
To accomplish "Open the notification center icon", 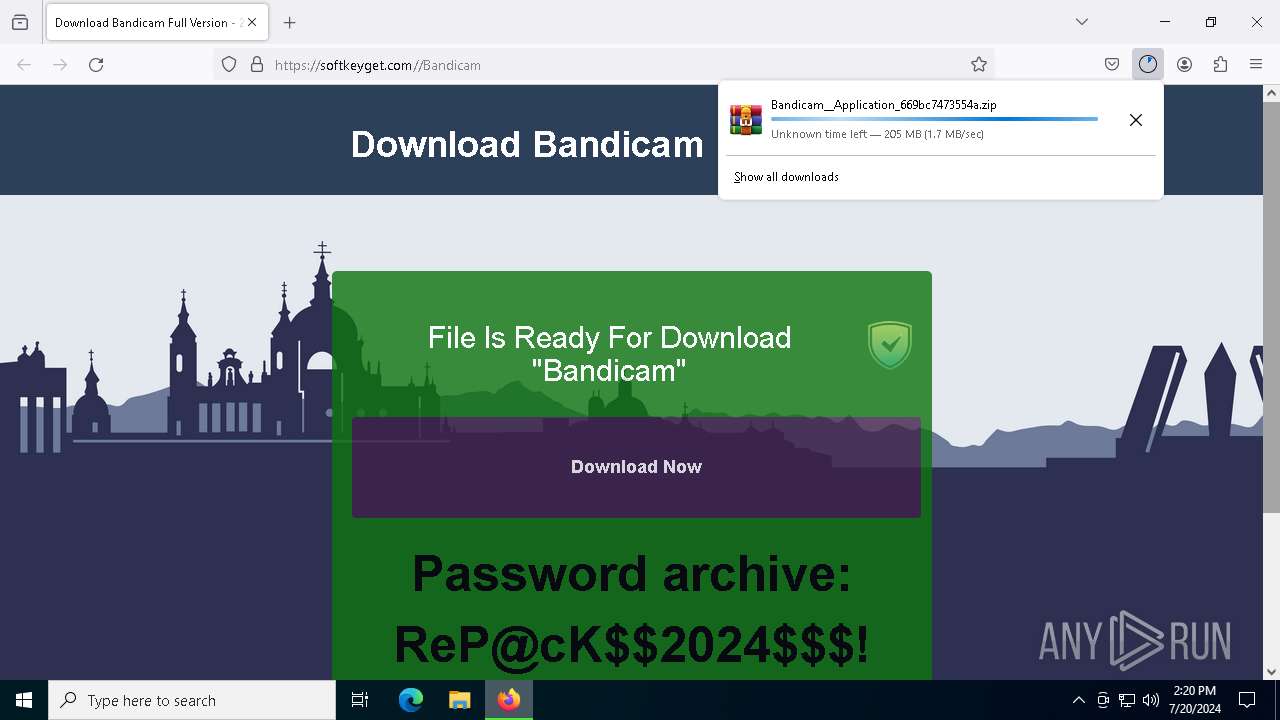I will coord(1247,700).
